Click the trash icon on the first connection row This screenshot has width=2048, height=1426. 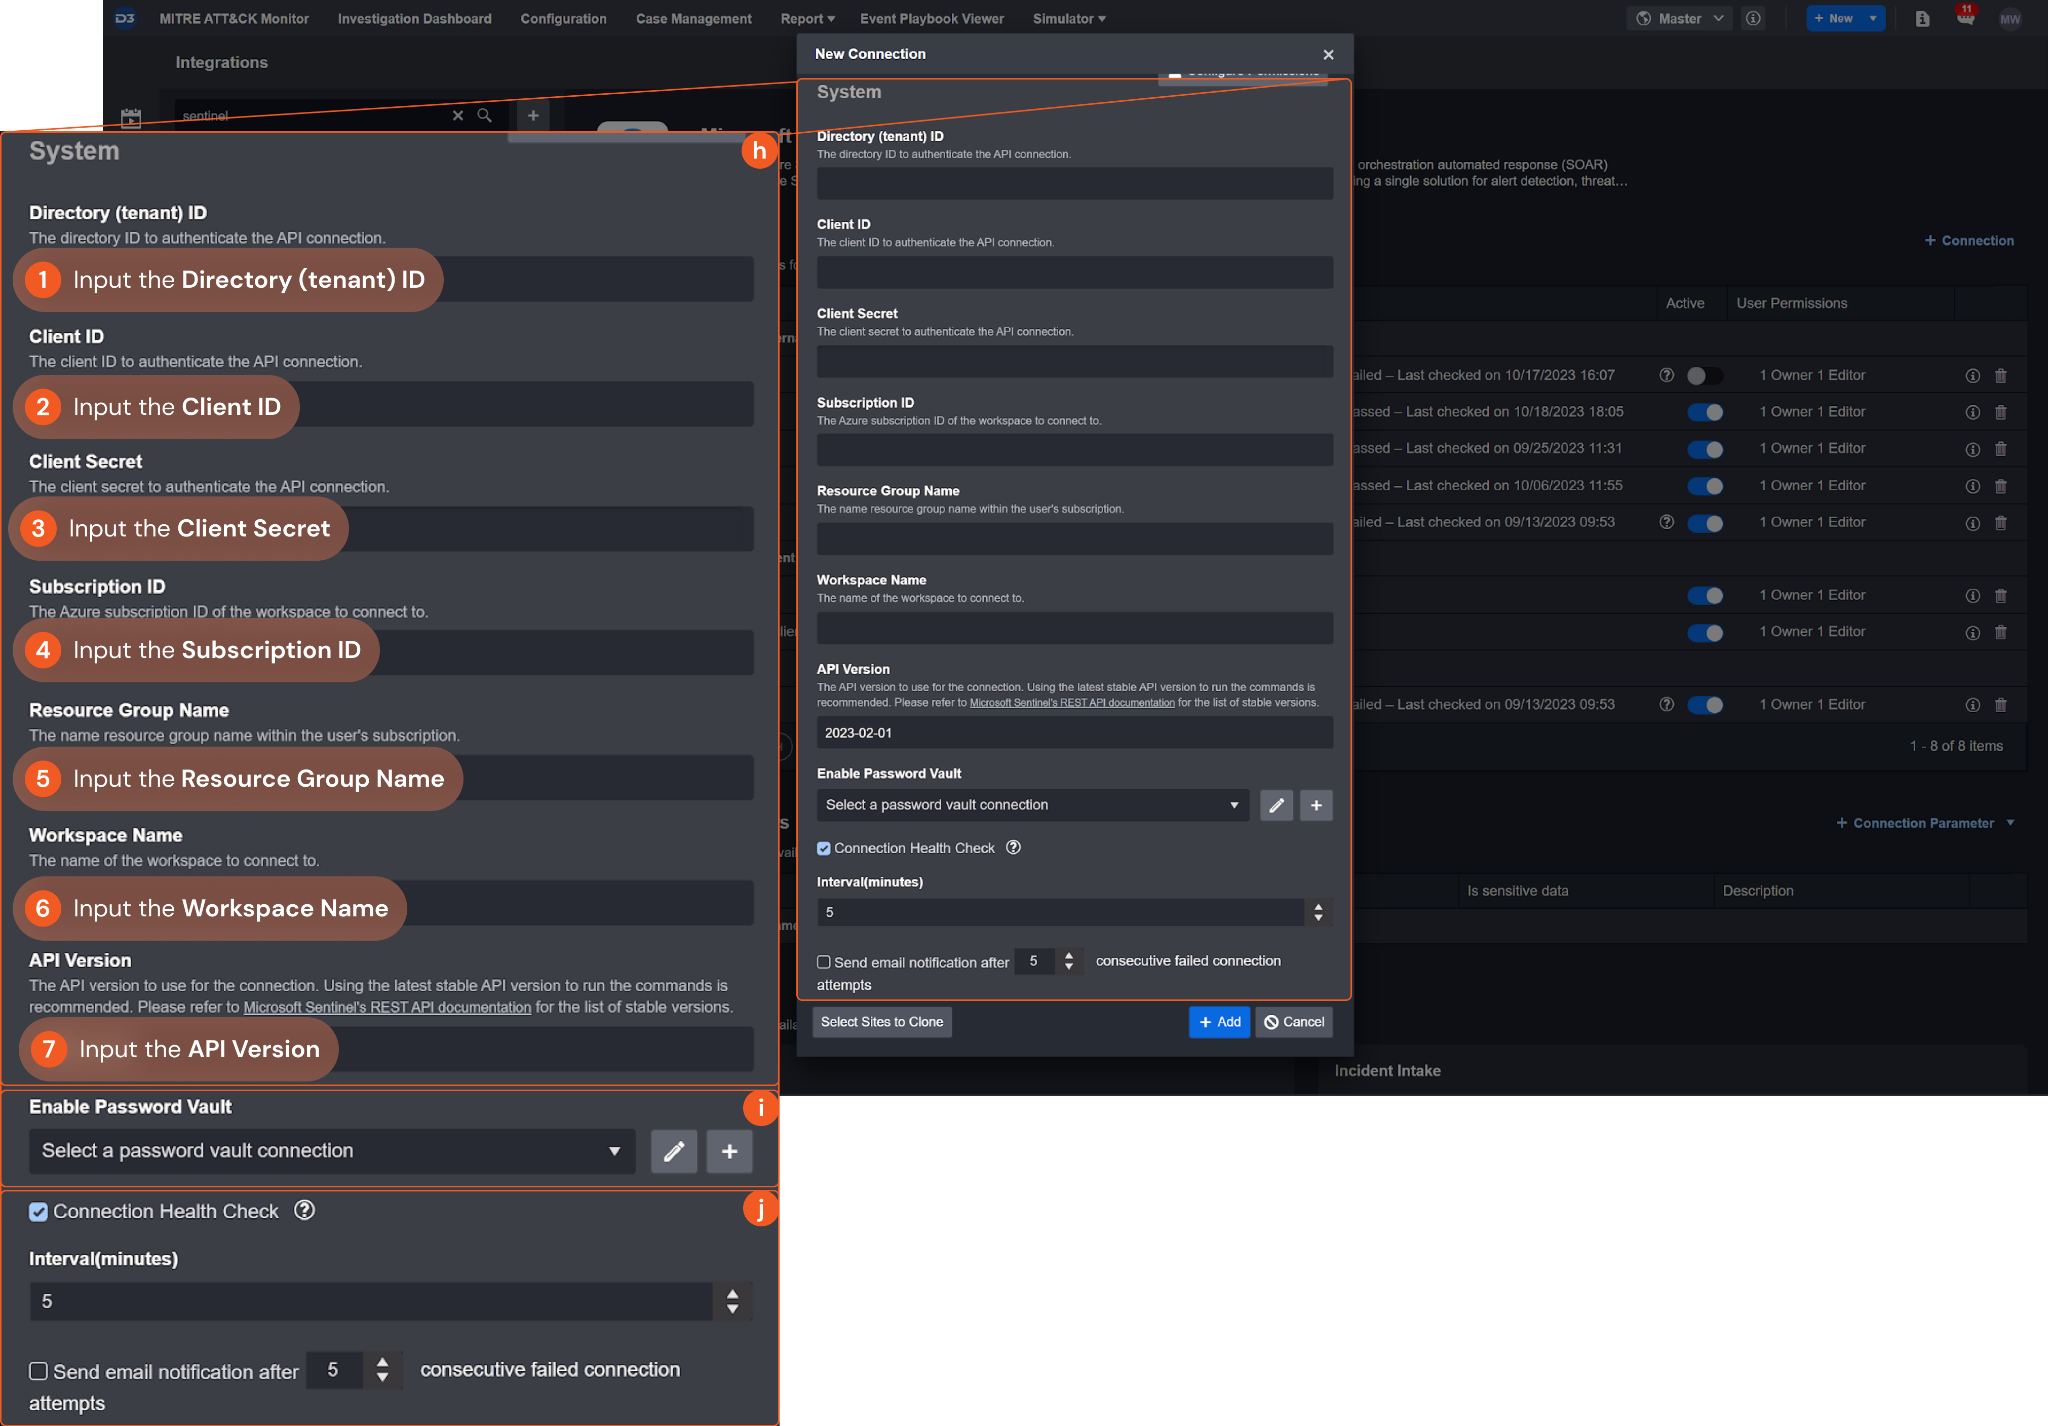point(2001,376)
